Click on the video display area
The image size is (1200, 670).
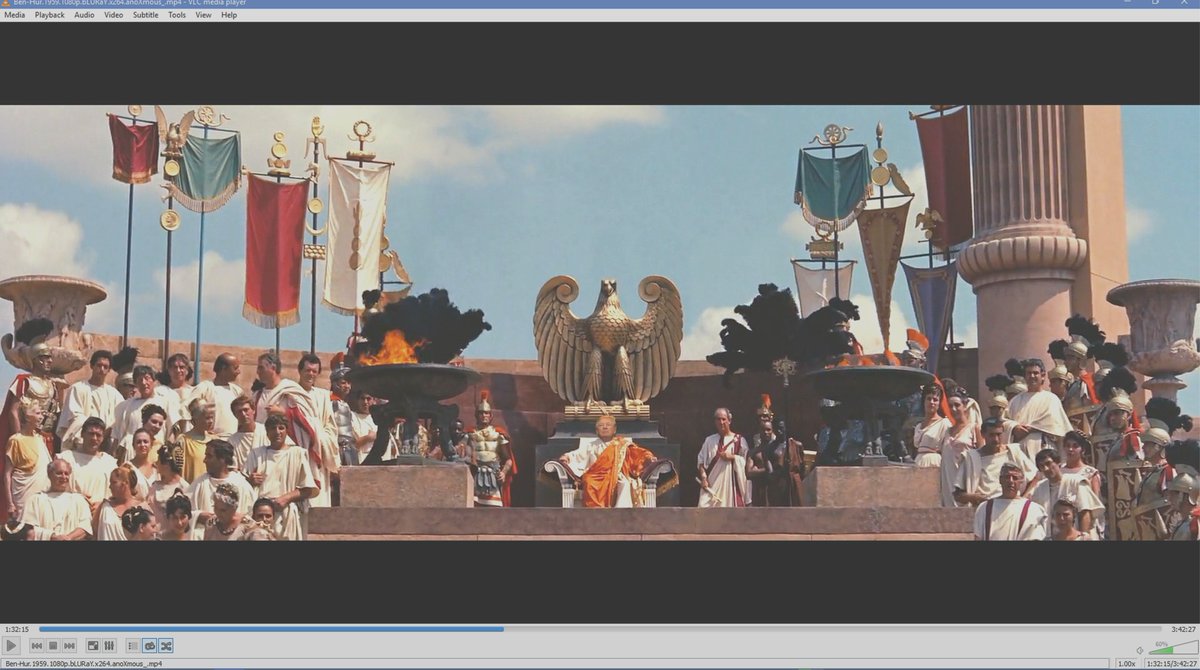pos(600,322)
